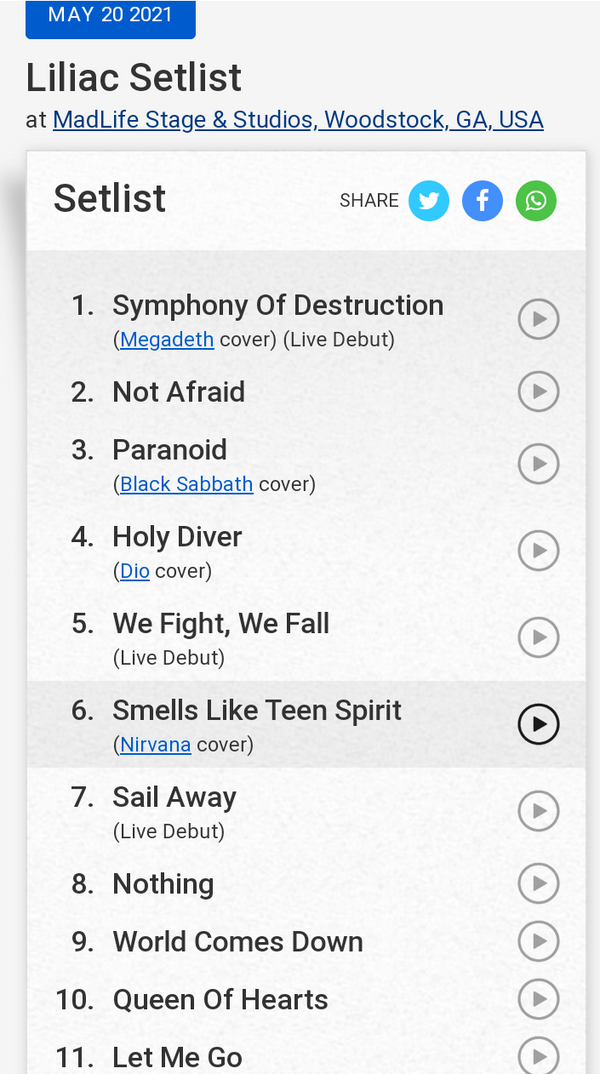Select the Let Me Go song title
Screen dimensions: 600x1074
[x=177, y=1057]
